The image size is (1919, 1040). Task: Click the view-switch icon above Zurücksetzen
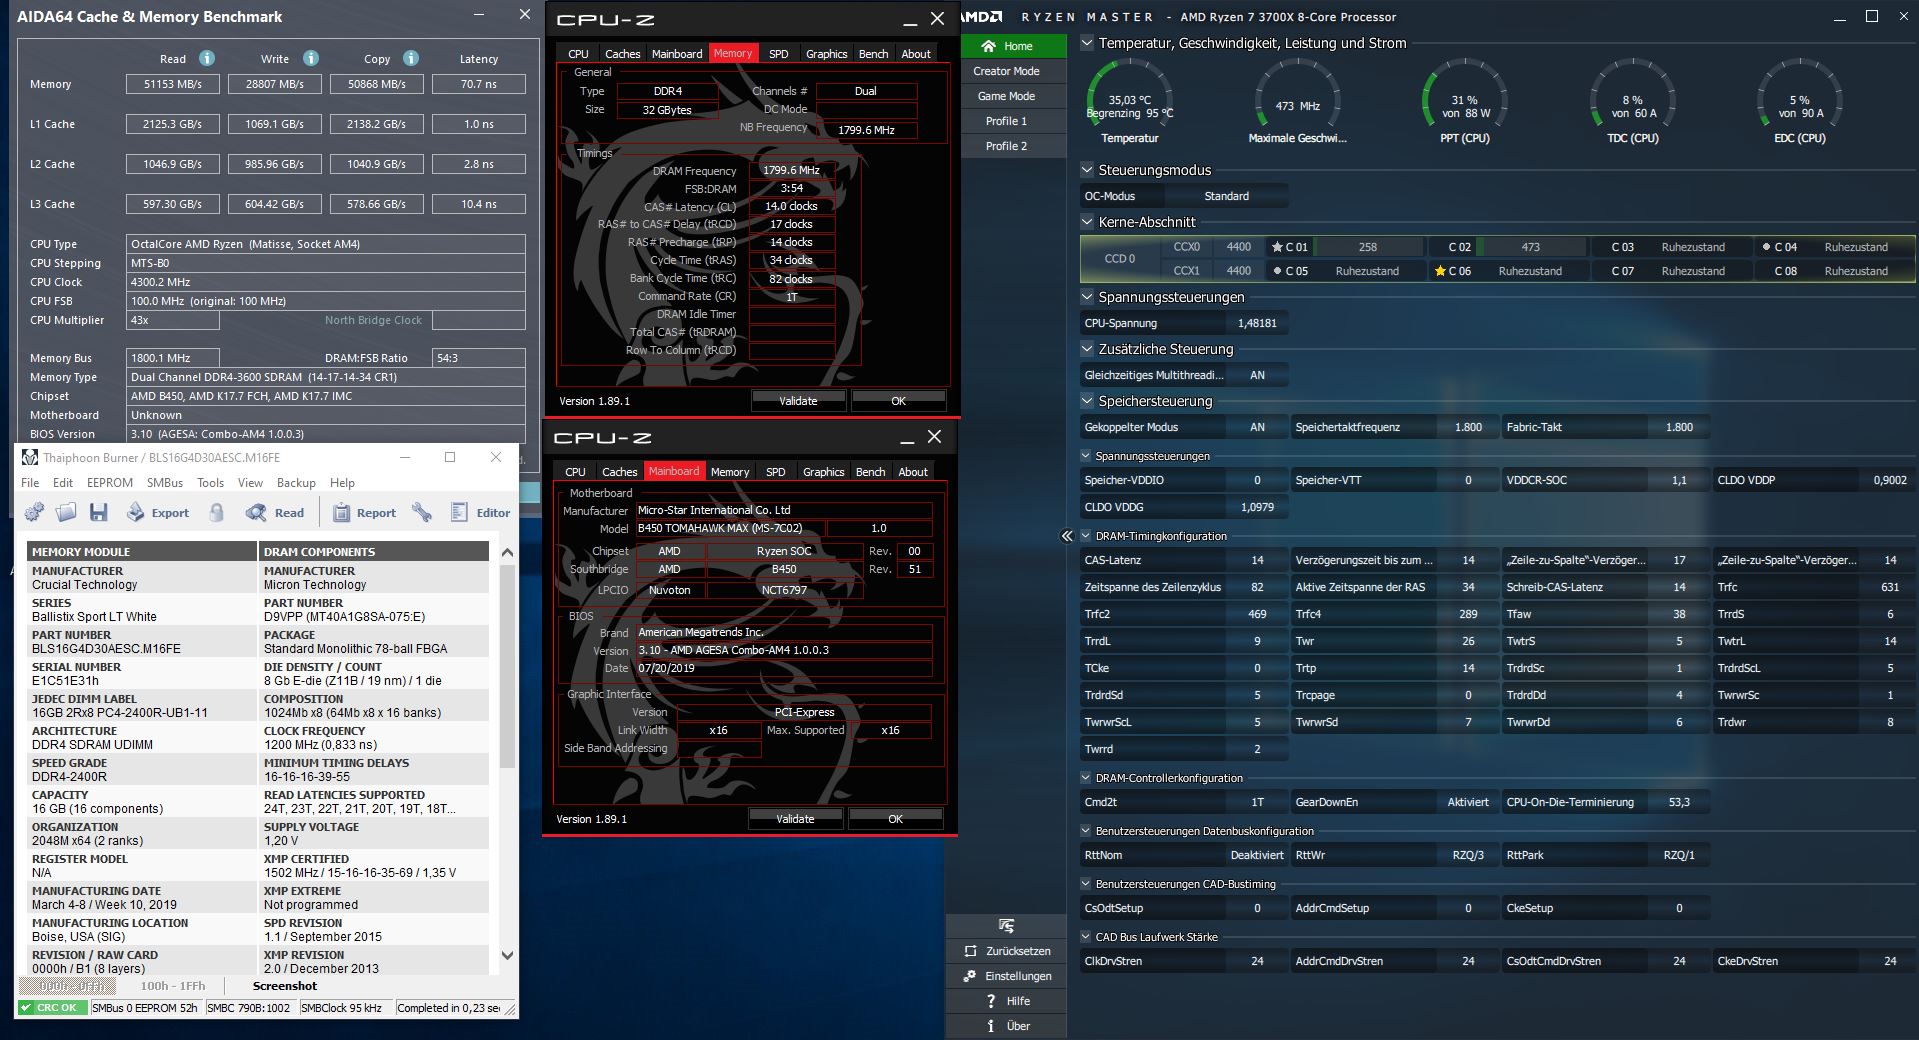point(1006,925)
